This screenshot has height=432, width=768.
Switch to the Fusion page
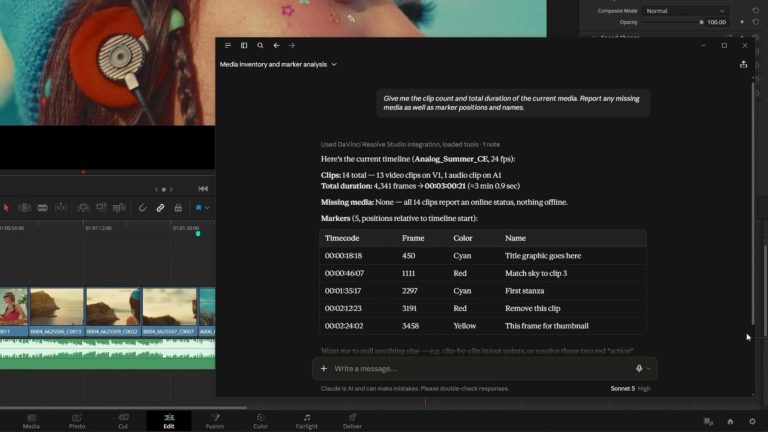pos(215,421)
